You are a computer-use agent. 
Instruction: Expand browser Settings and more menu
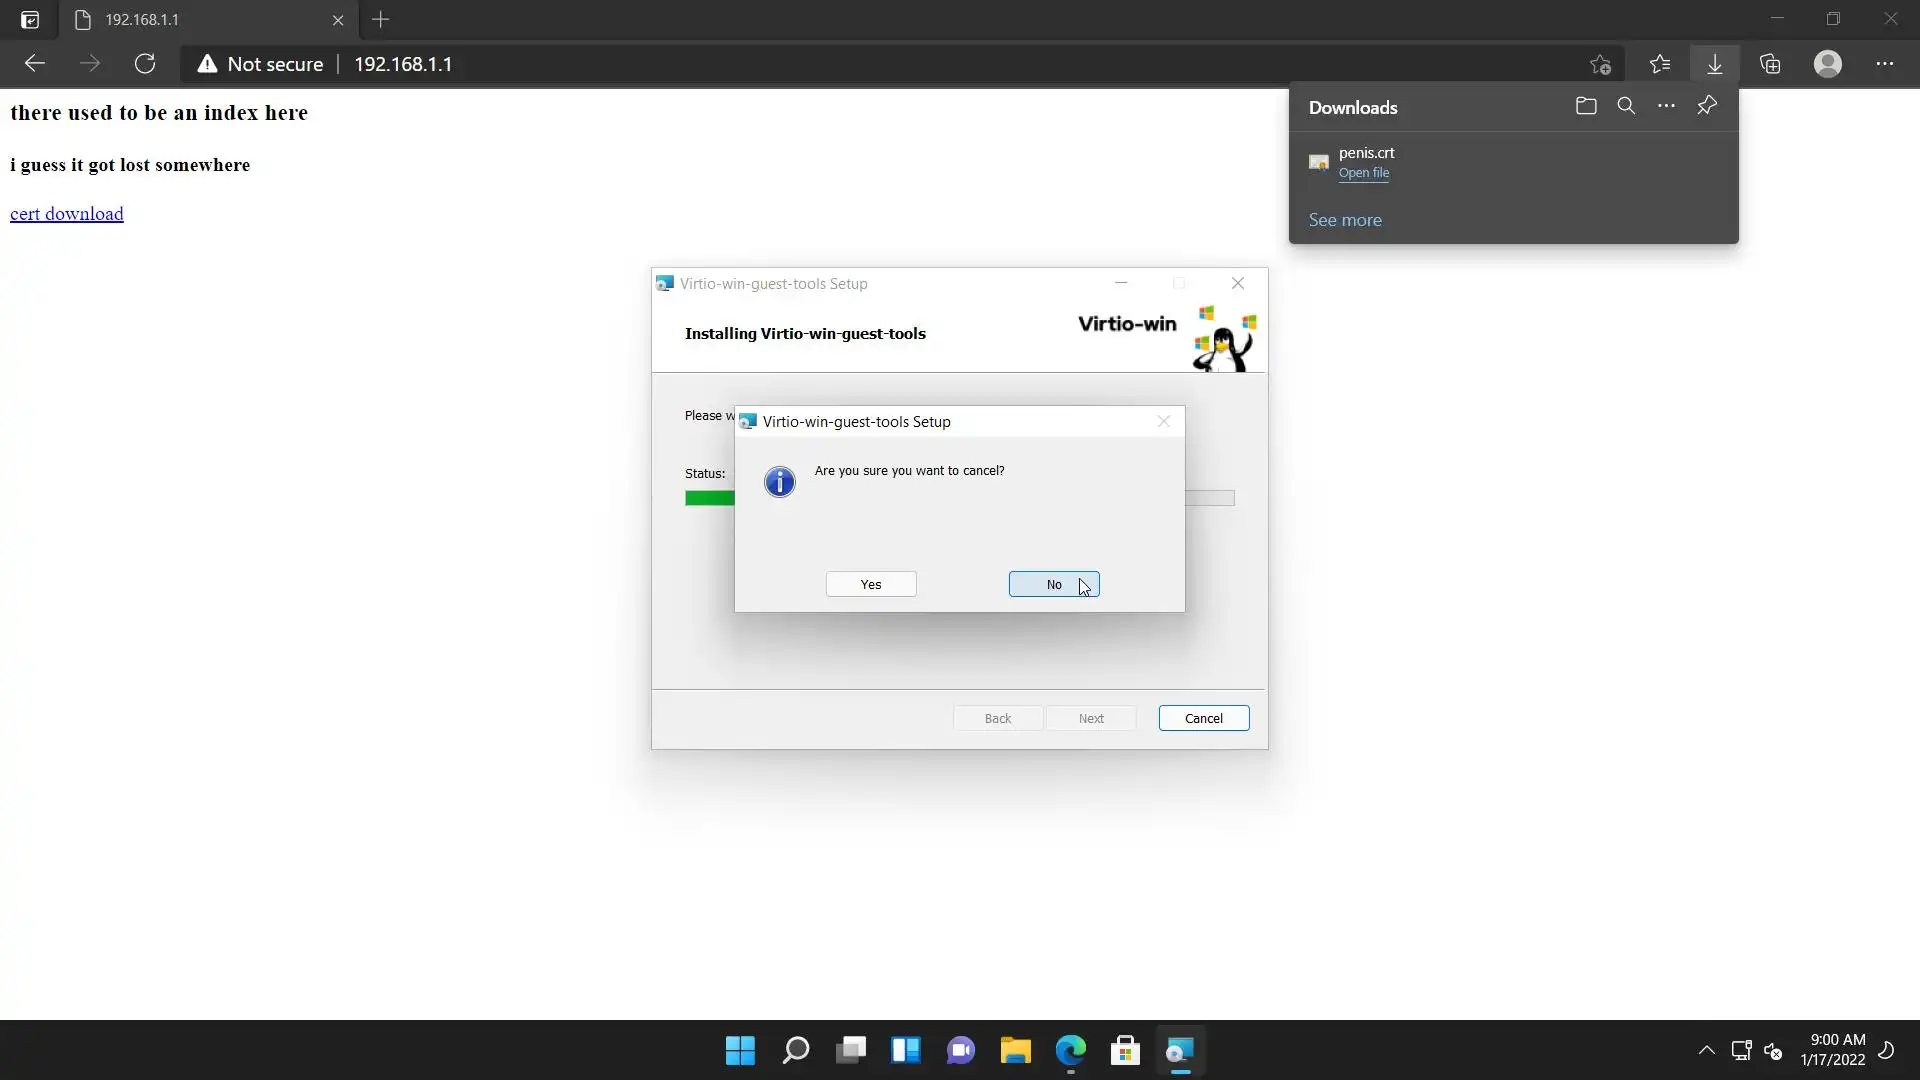point(1884,64)
